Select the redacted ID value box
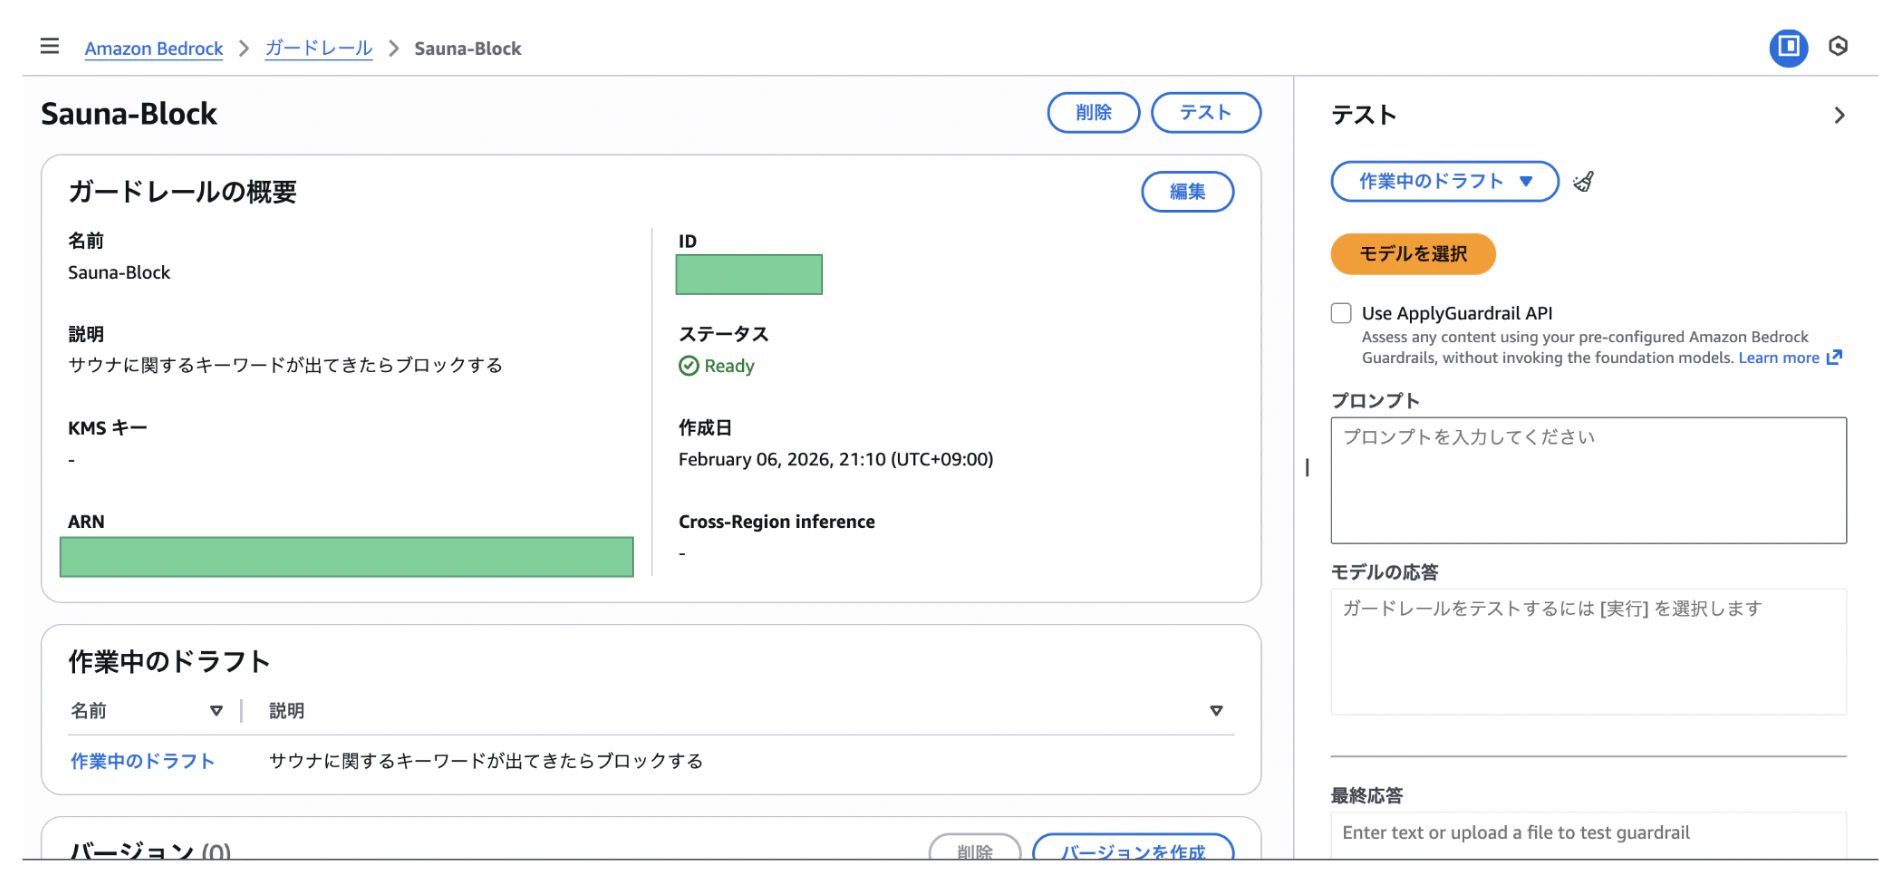Screen dimensions: 1904x884 (x=749, y=275)
